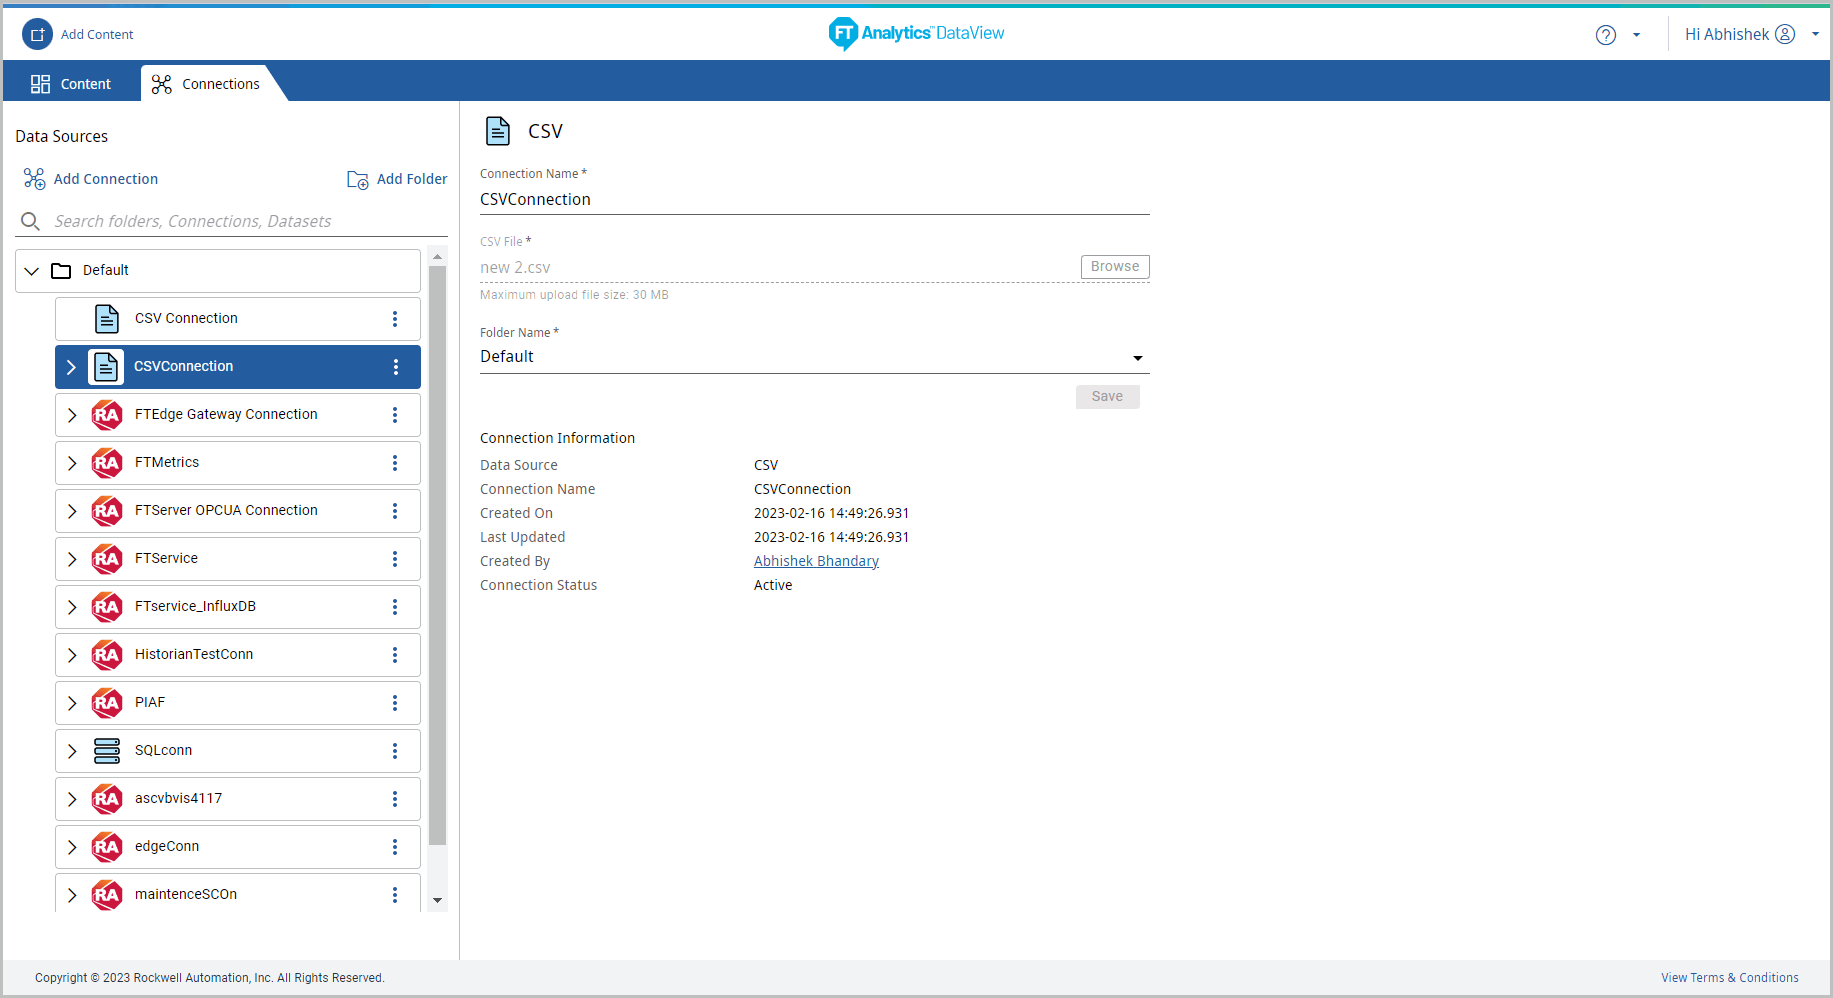1833x998 pixels.
Task: Click the scrollbar up arrow
Action: coord(437,257)
